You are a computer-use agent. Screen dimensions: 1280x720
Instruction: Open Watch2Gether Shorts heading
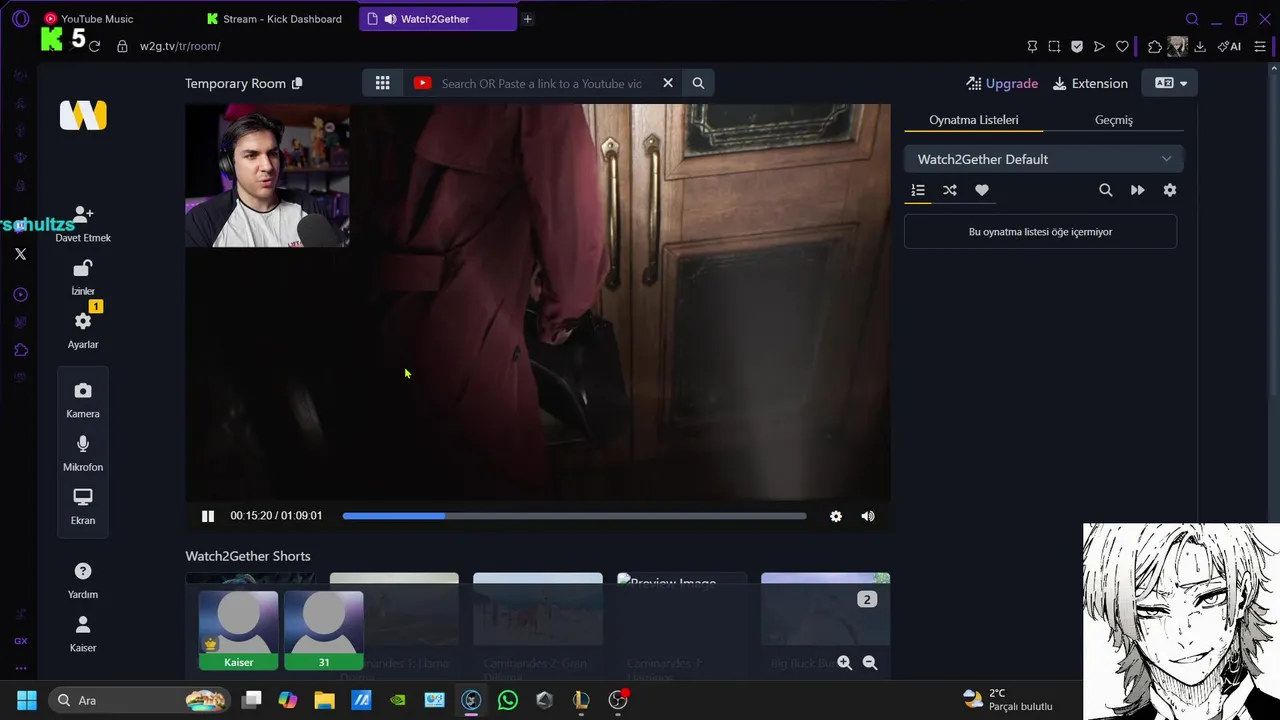coord(248,556)
